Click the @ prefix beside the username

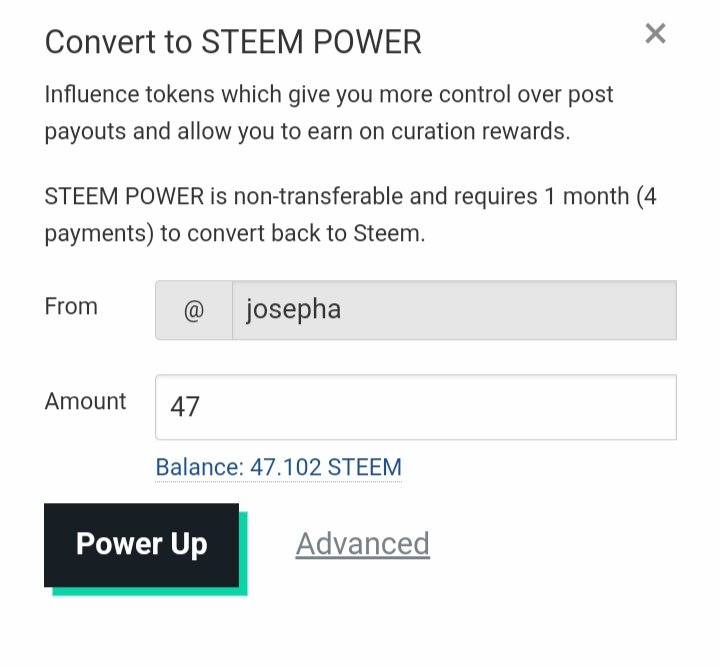(x=194, y=310)
